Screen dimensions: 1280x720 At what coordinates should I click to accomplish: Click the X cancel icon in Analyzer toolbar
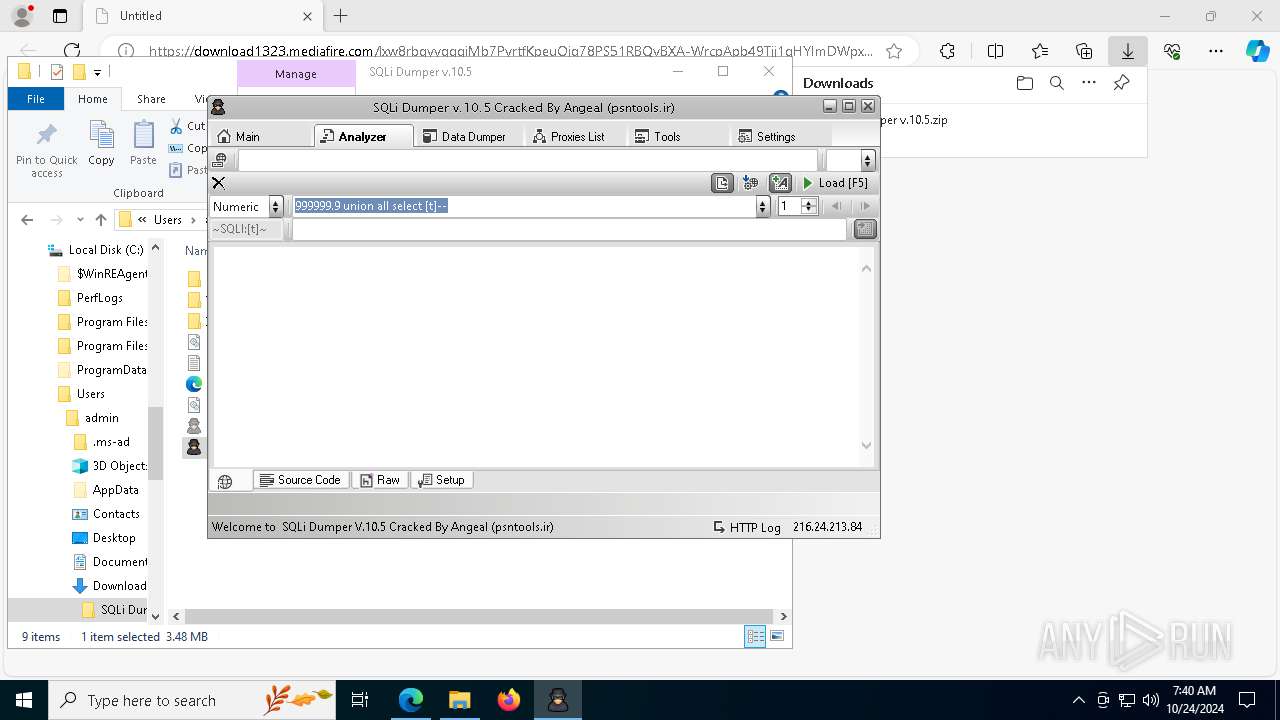point(219,183)
